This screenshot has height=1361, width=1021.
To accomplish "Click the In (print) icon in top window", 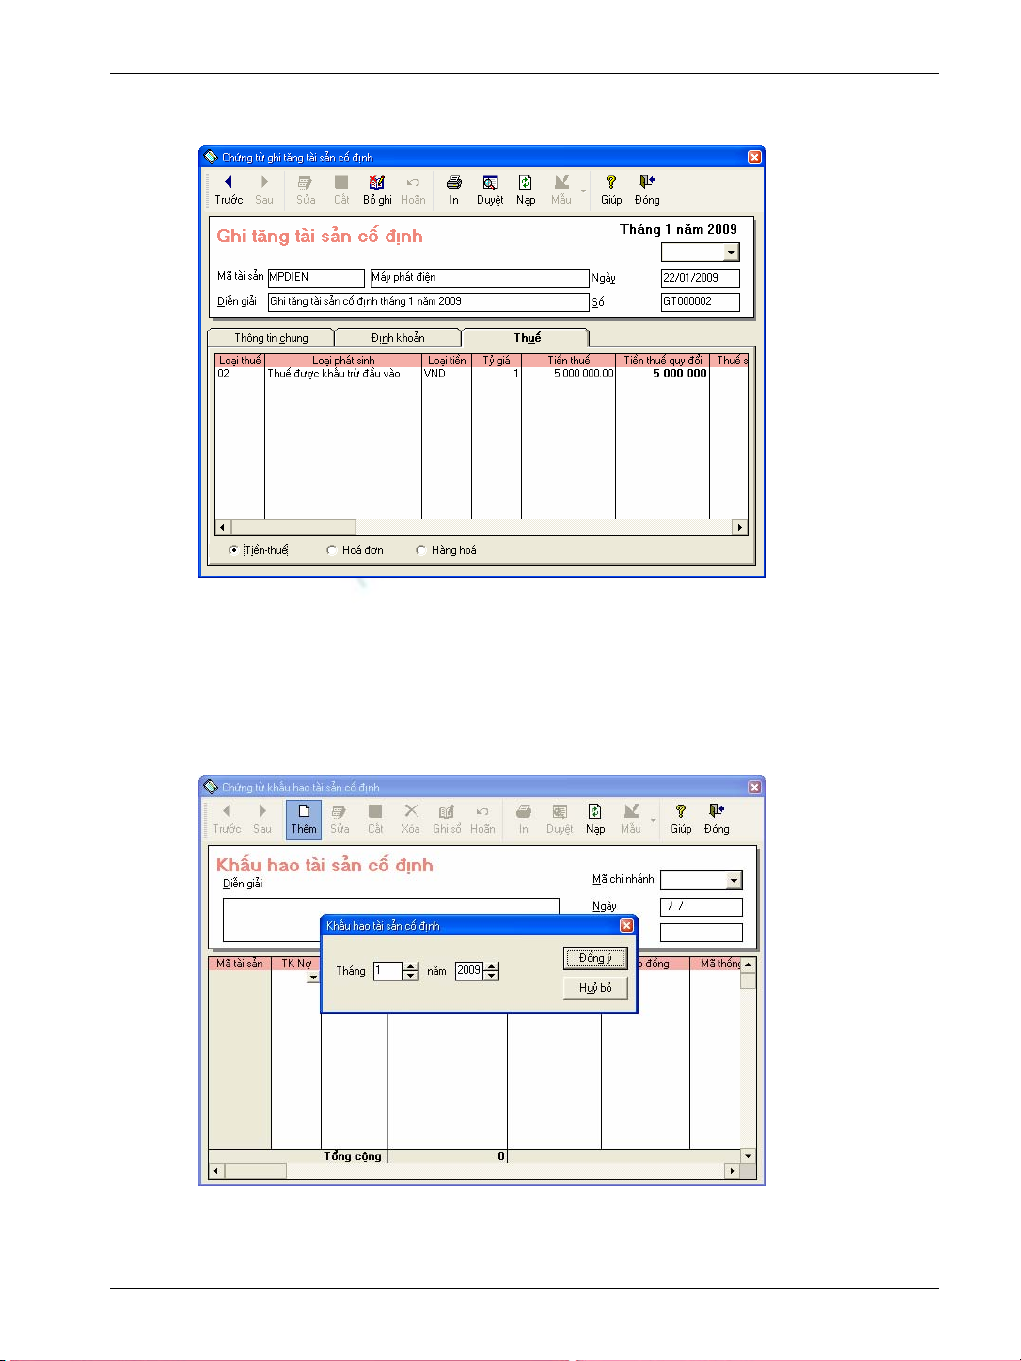I will 454,183.
